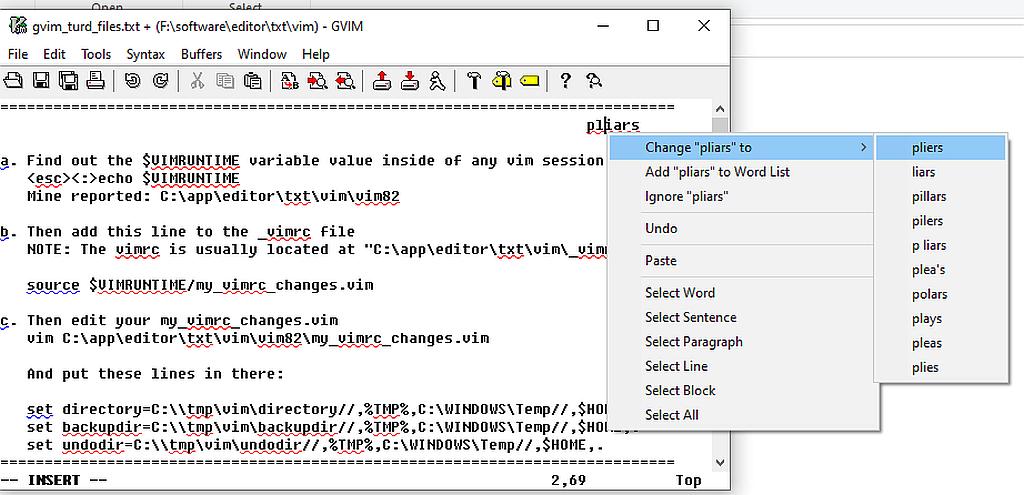The width and height of the screenshot is (1024, 495).
Task: Open the Tools menu
Action: coord(96,54)
